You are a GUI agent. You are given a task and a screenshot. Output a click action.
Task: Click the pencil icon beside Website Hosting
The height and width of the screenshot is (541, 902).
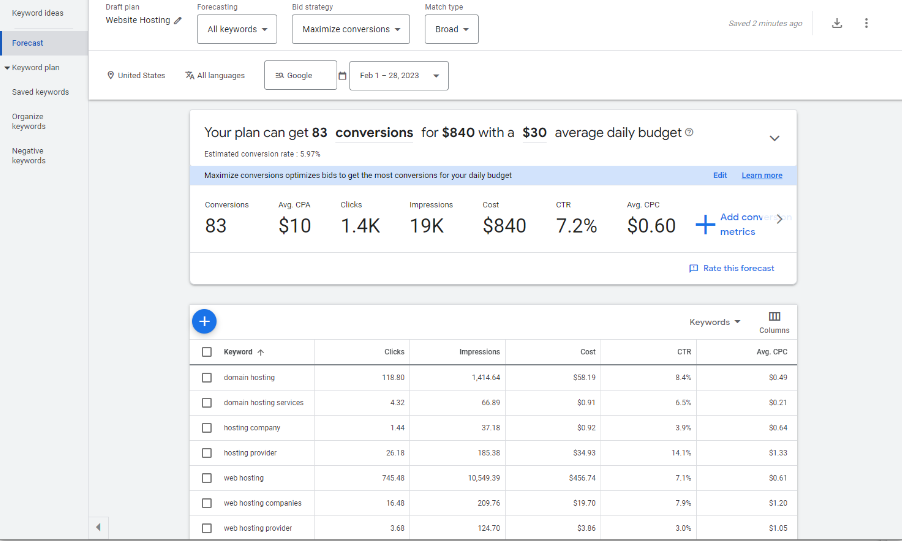pyautogui.click(x=178, y=21)
